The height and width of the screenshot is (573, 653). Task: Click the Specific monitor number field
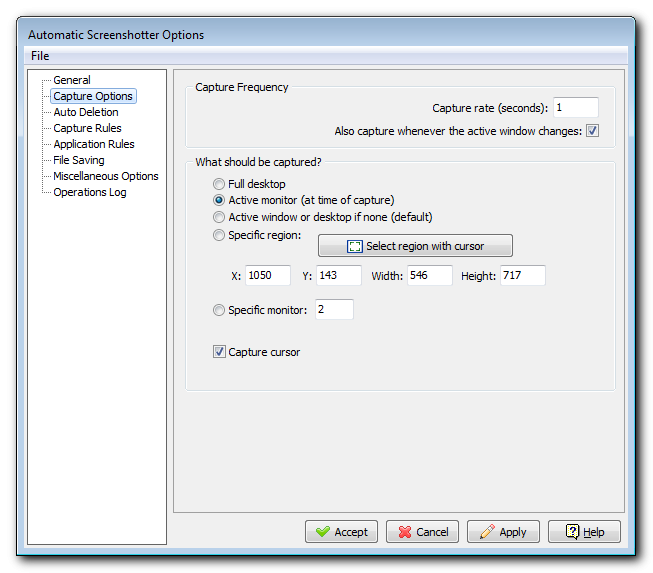coord(334,309)
